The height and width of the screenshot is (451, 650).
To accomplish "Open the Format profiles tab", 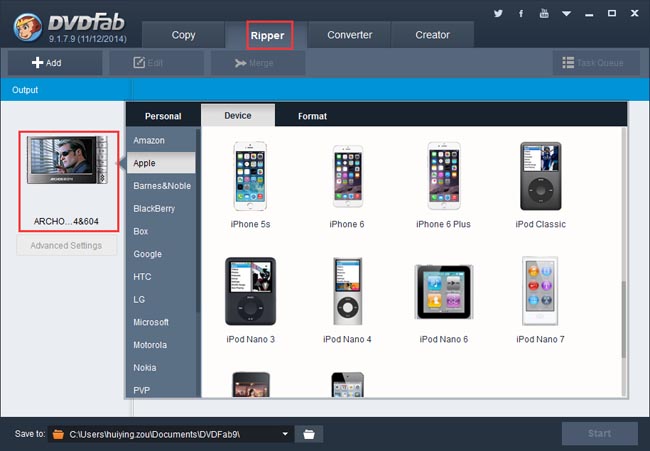I will point(312,116).
